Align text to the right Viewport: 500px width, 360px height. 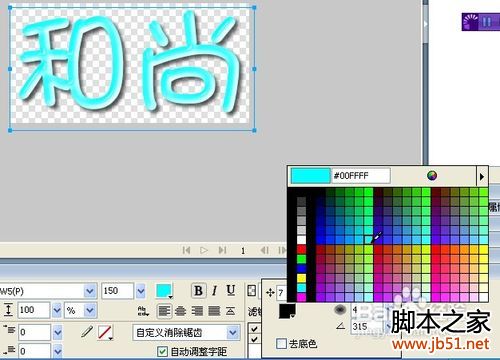[197, 311]
